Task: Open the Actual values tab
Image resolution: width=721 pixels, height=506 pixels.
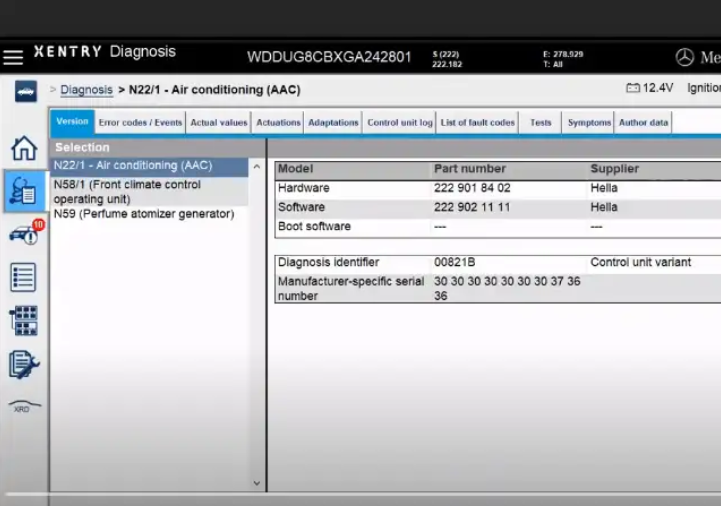Action: click(x=219, y=123)
